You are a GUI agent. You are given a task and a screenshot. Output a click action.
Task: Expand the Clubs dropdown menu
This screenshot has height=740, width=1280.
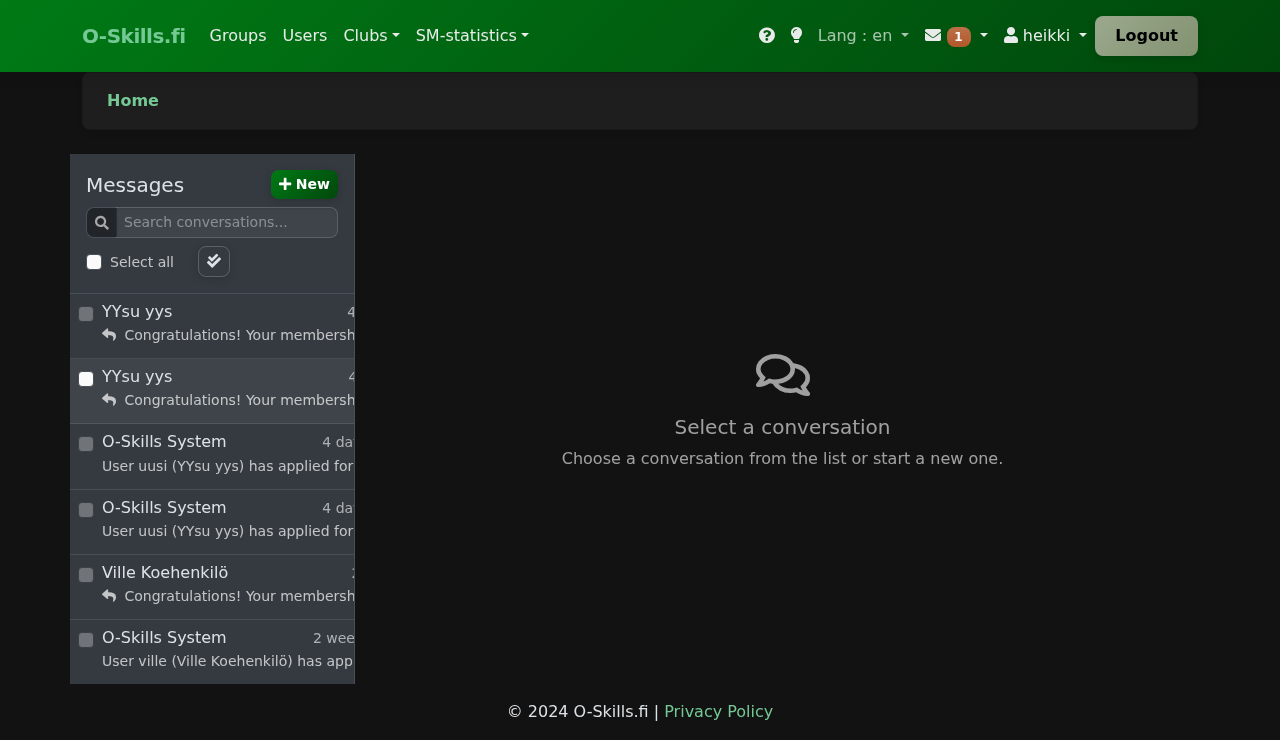click(371, 36)
